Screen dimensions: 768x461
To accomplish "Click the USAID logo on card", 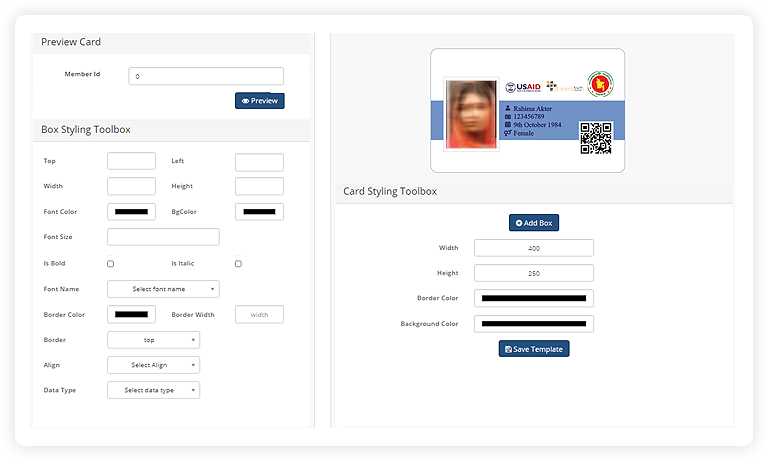I will [523, 87].
